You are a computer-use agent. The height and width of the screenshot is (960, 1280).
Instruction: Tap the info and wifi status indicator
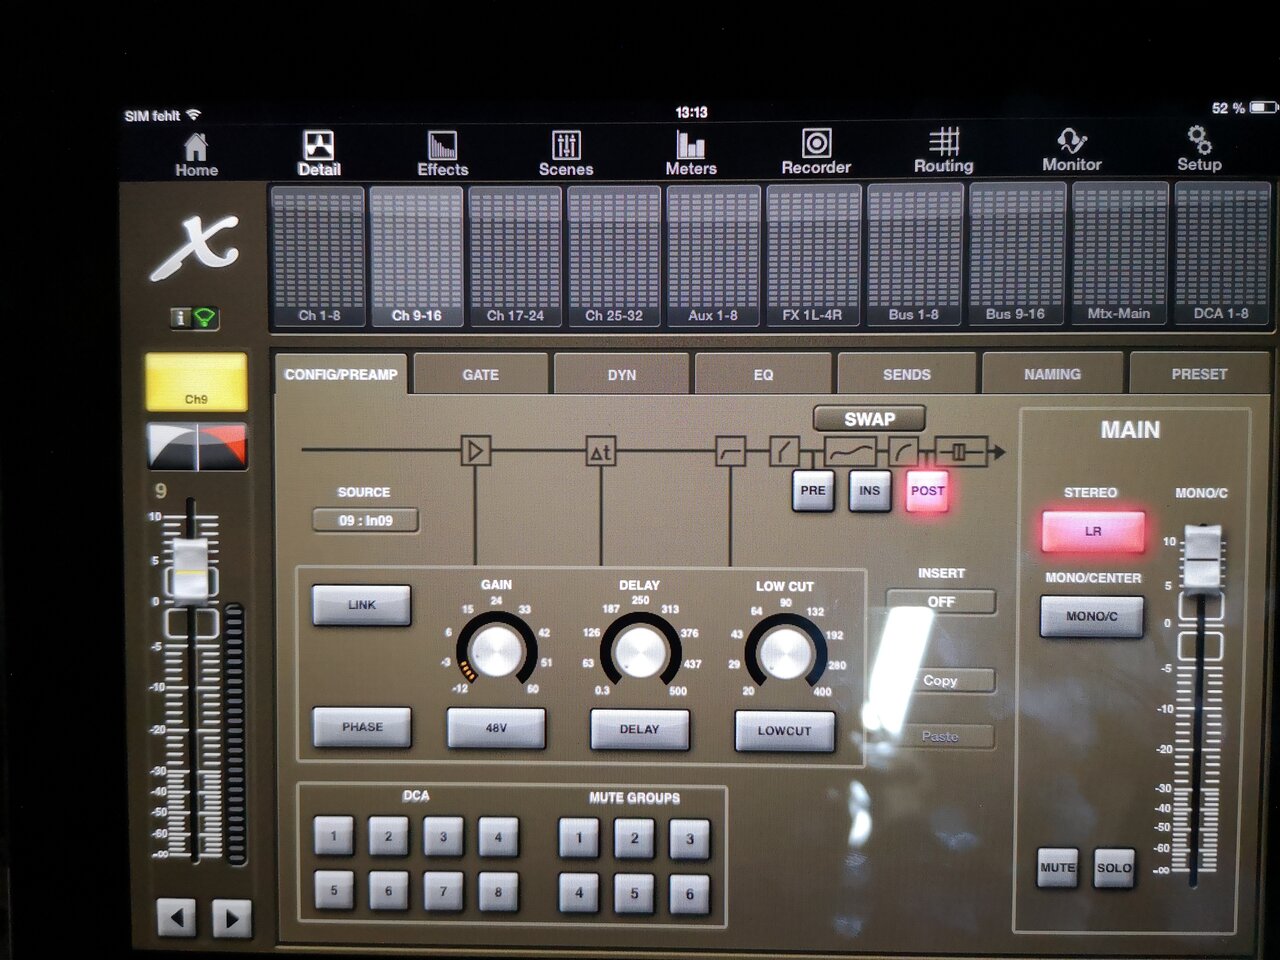coord(194,318)
